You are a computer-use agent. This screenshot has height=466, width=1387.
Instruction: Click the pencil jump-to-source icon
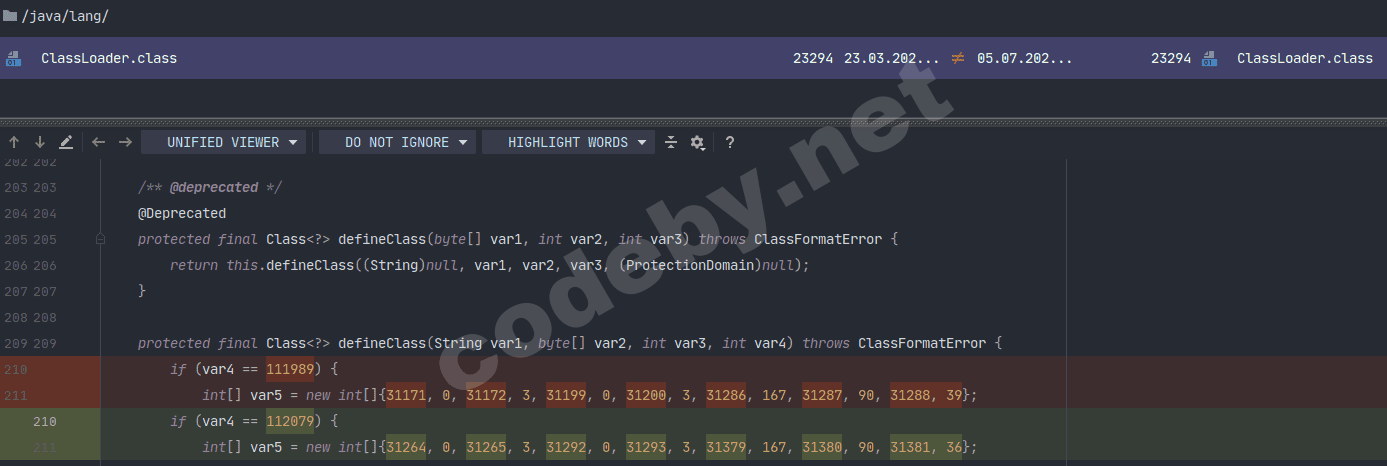pyautogui.click(x=66, y=142)
